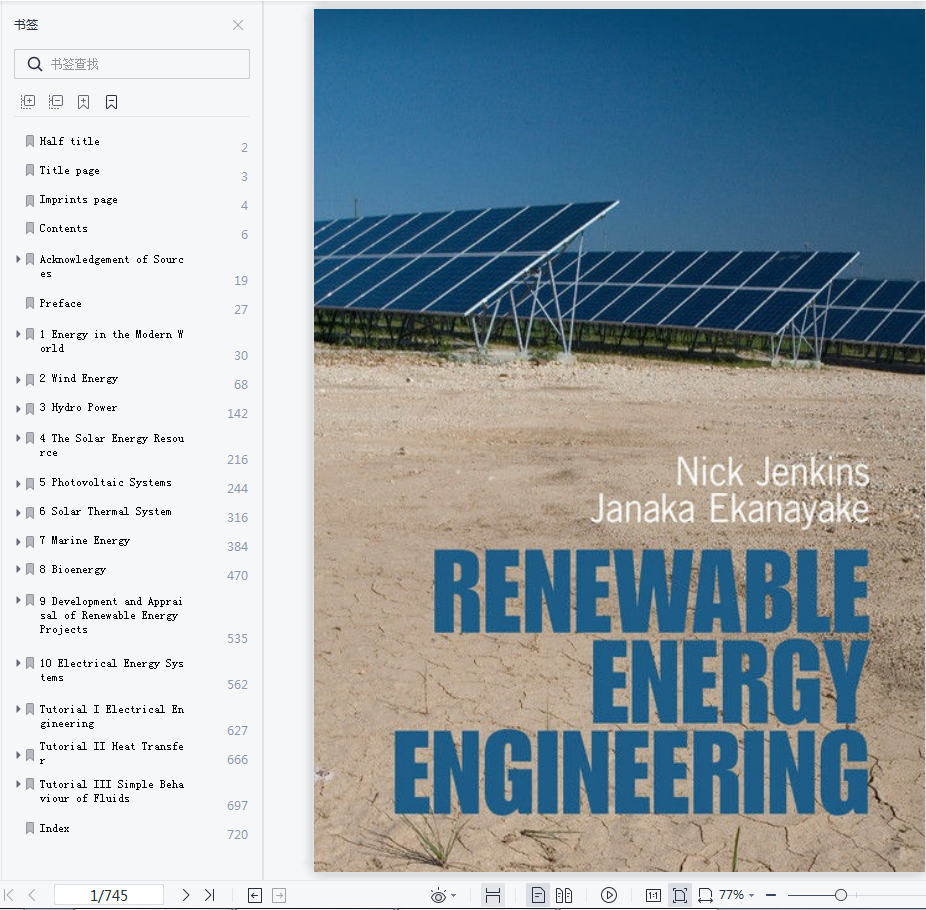
Task: Go back to previous view
Action: [x=255, y=896]
